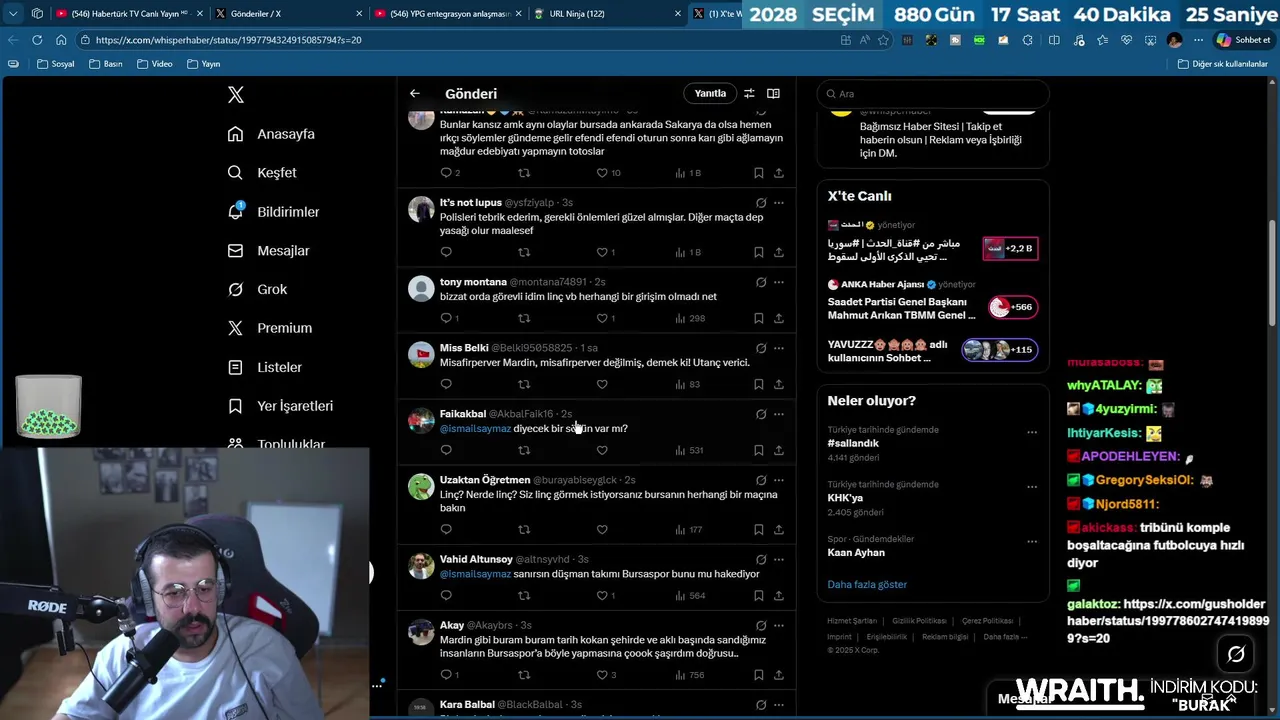Switch to Habertürk TV Canlı Yayın tab

[x=130, y=14]
